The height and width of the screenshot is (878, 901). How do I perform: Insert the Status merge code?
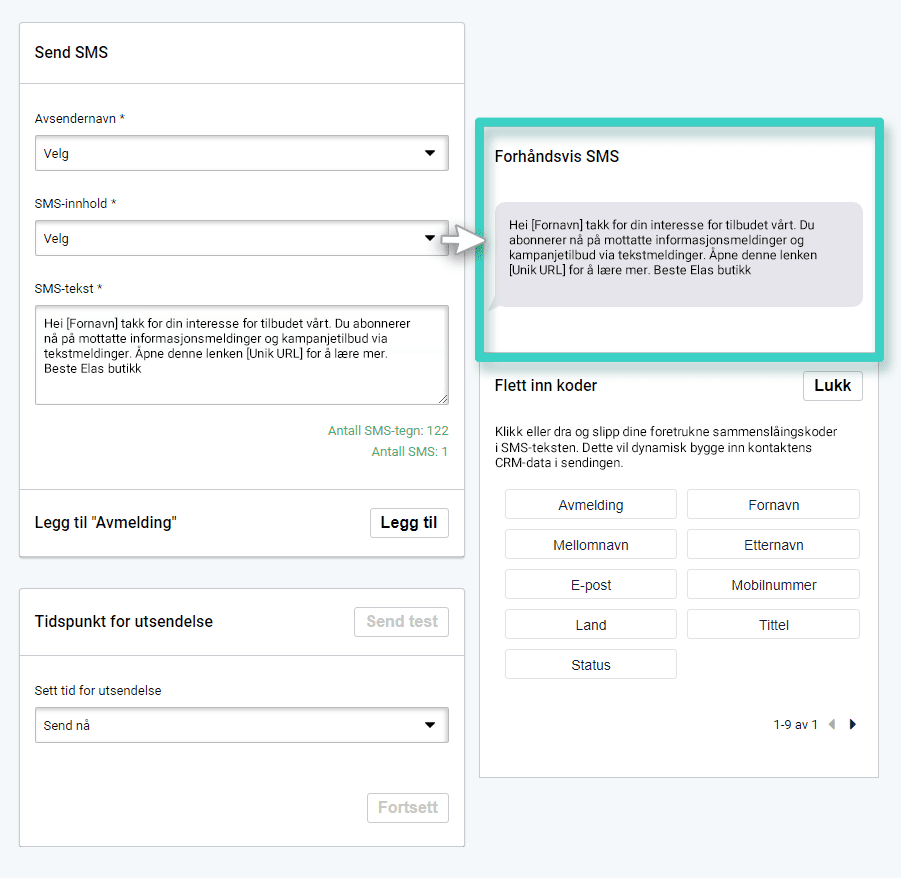[590, 665]
